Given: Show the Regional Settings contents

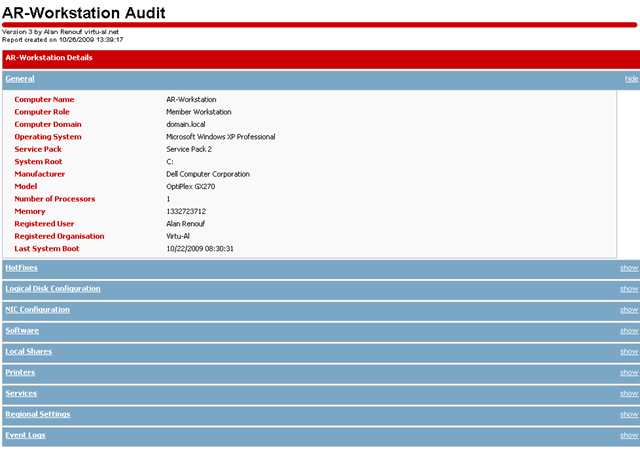Looking at the screenshot, I should tap(629, 414).
